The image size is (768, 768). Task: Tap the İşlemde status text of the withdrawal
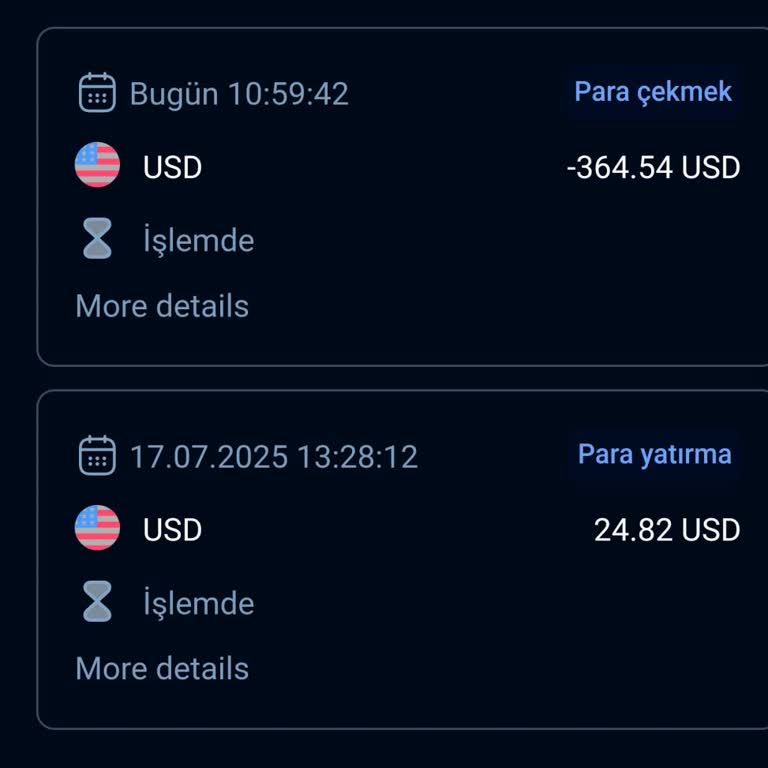coord(198,241)
